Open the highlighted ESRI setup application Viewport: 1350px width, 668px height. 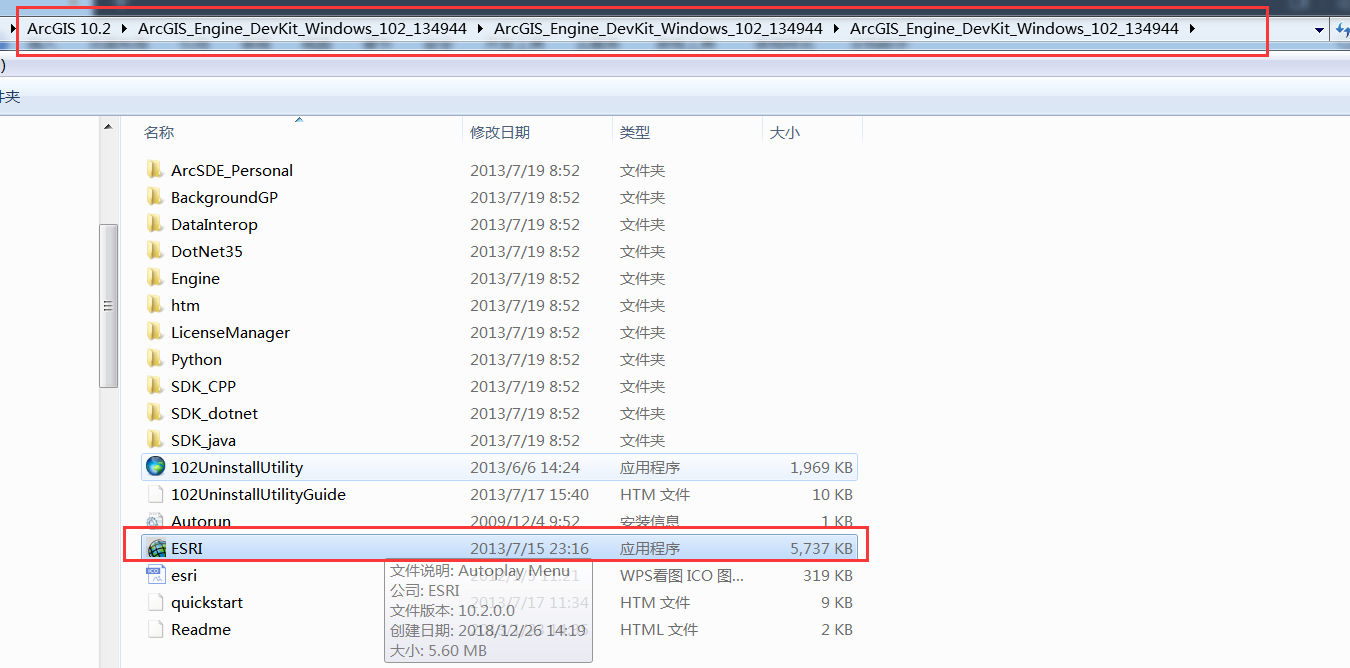pos(186,547)
